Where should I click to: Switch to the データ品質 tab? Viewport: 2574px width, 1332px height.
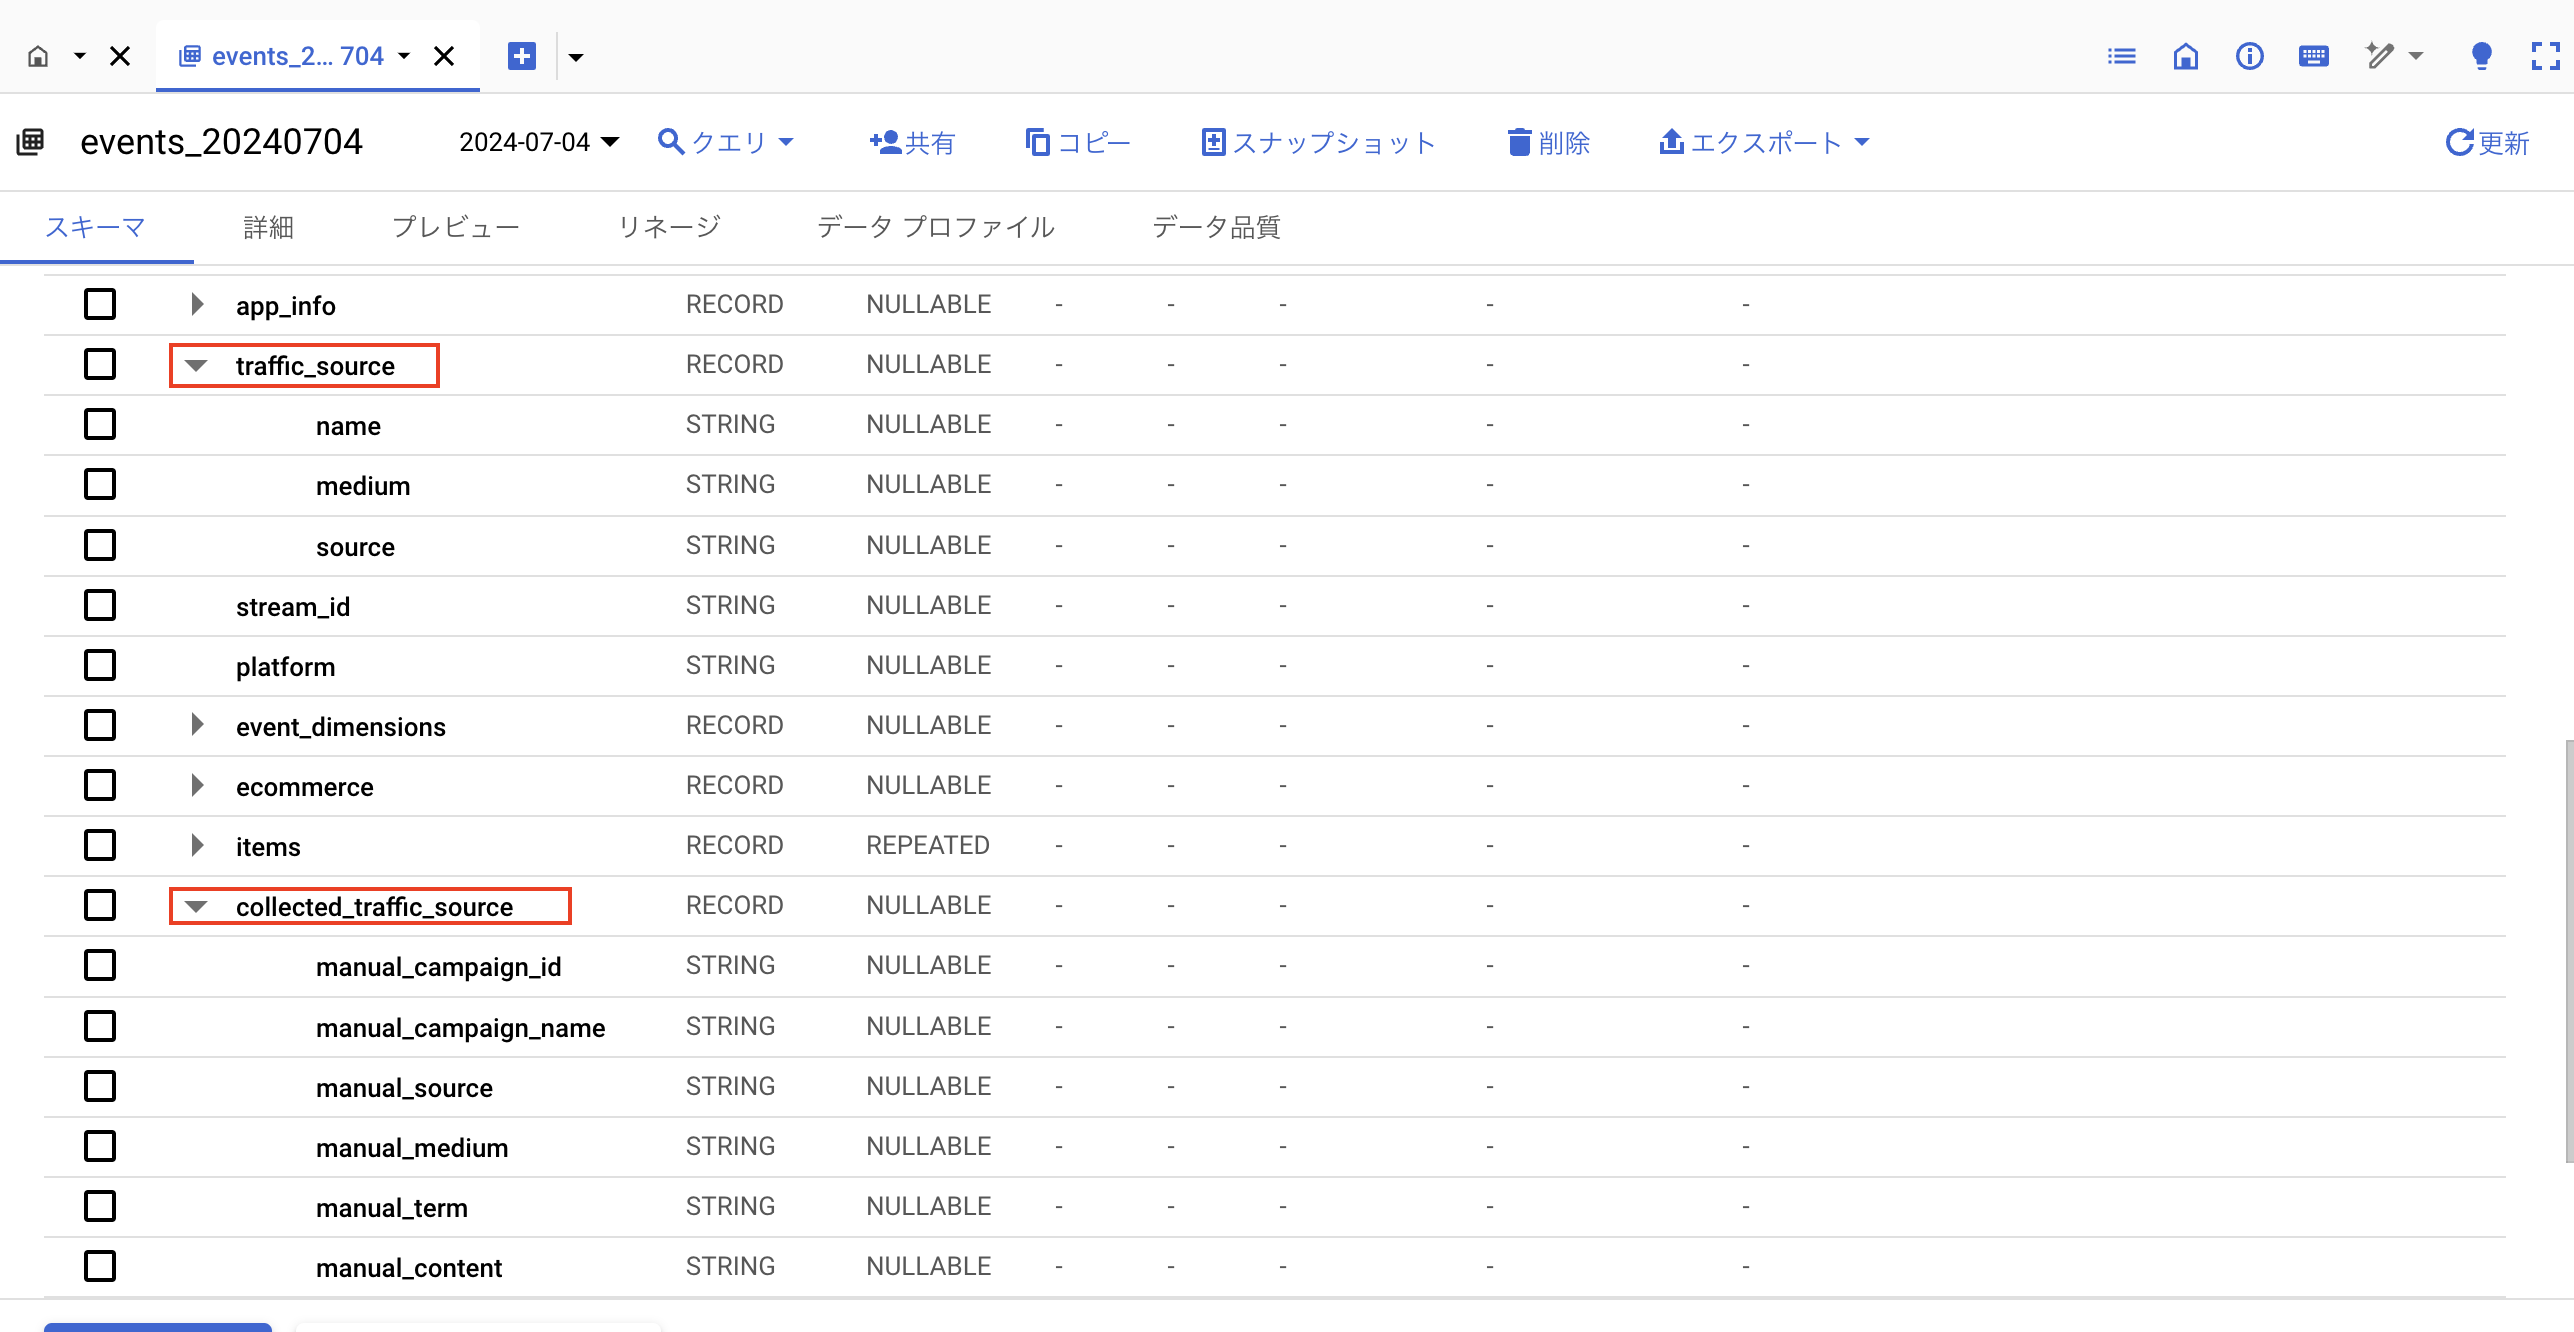[x=1216, y=227]
